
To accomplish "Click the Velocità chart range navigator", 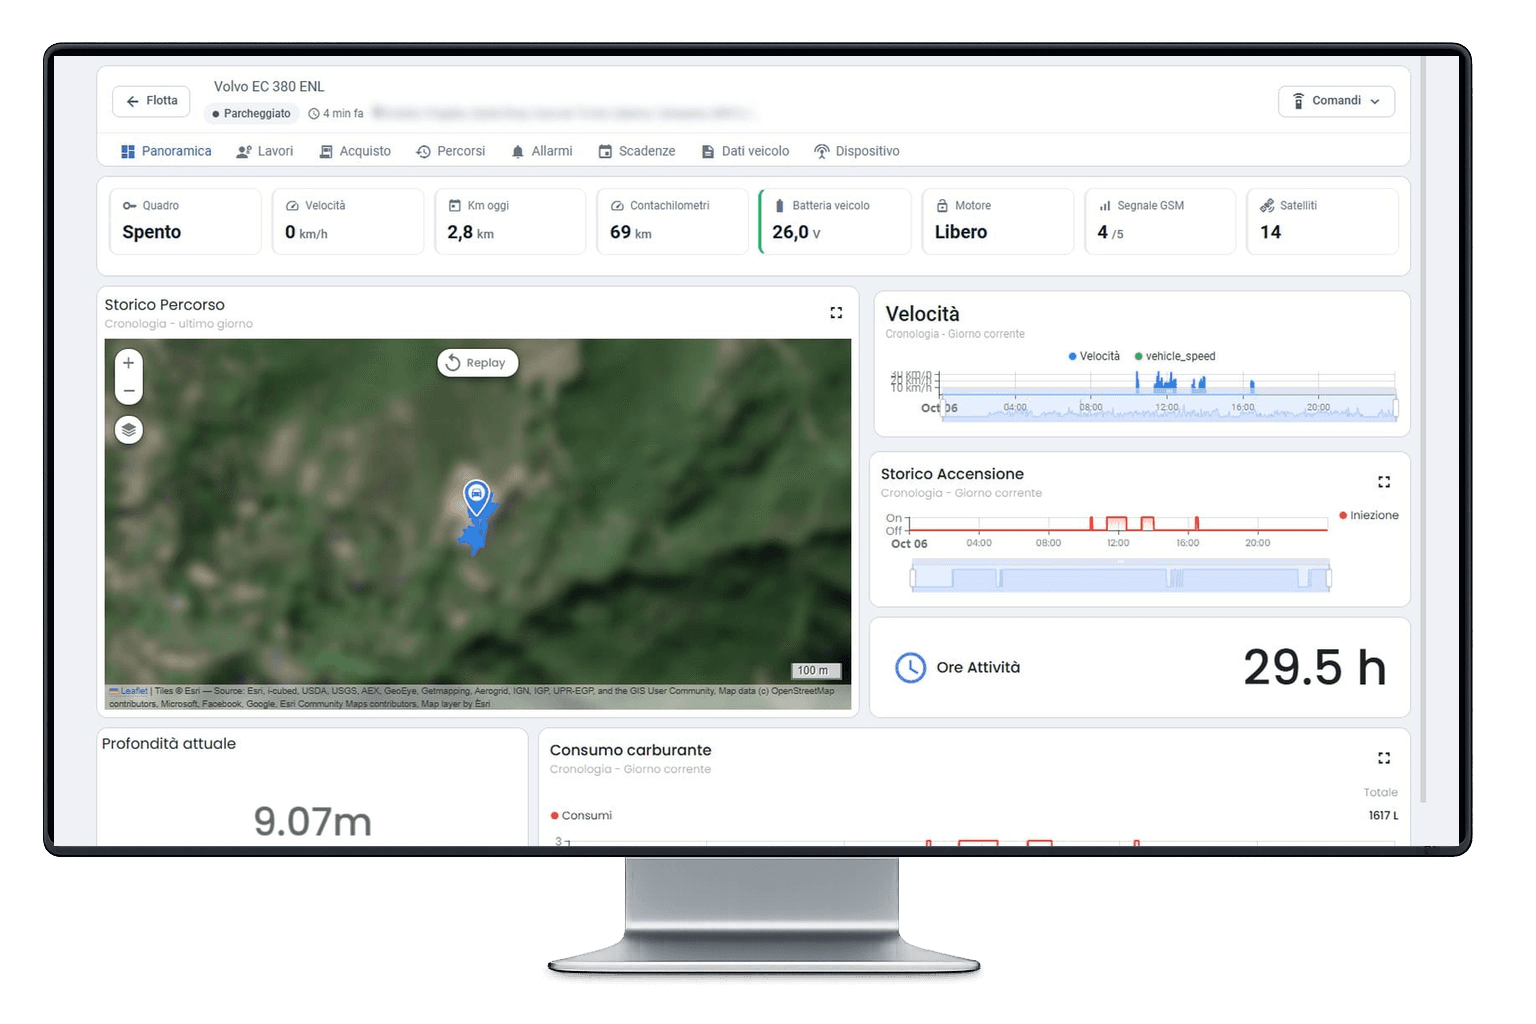I will point(1168,408).
